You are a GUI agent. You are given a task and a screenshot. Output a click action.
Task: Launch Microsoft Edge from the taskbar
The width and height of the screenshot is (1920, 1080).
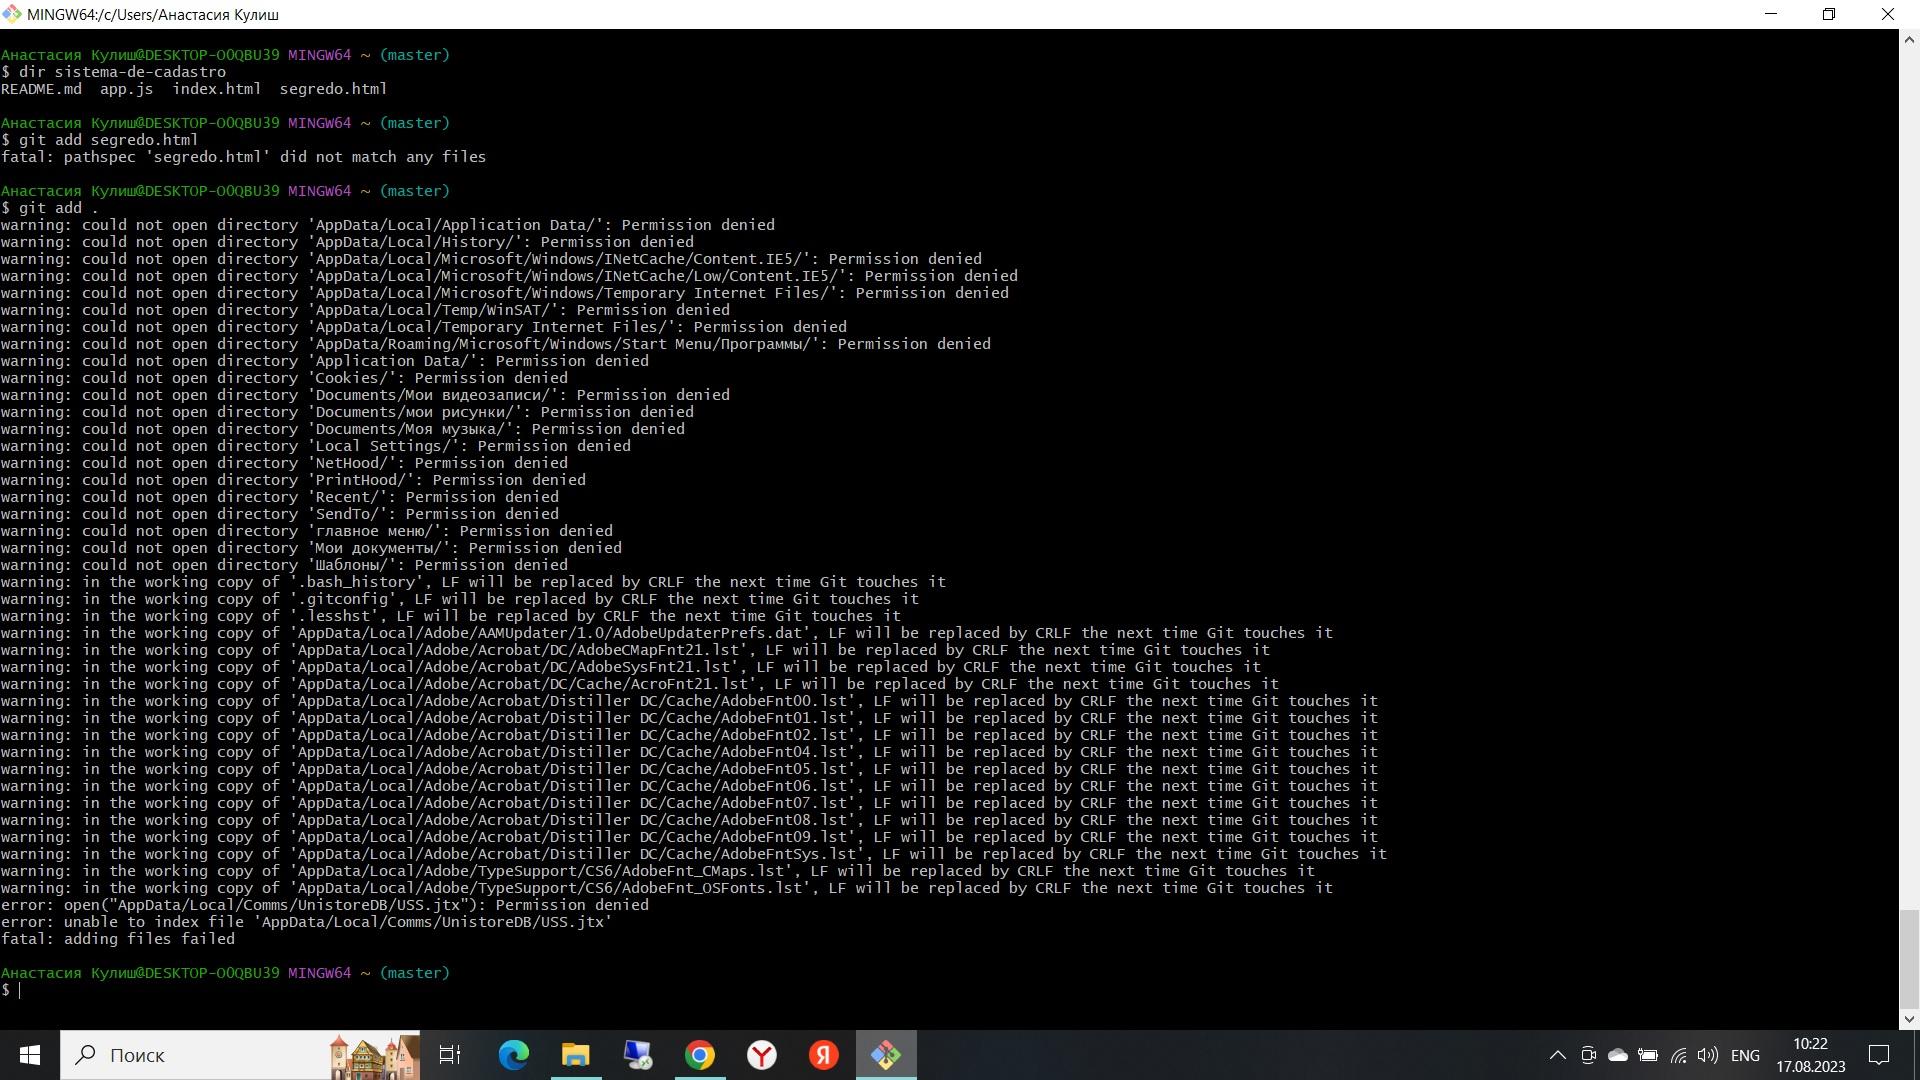pyautogui.click(x=514, y=1055)
